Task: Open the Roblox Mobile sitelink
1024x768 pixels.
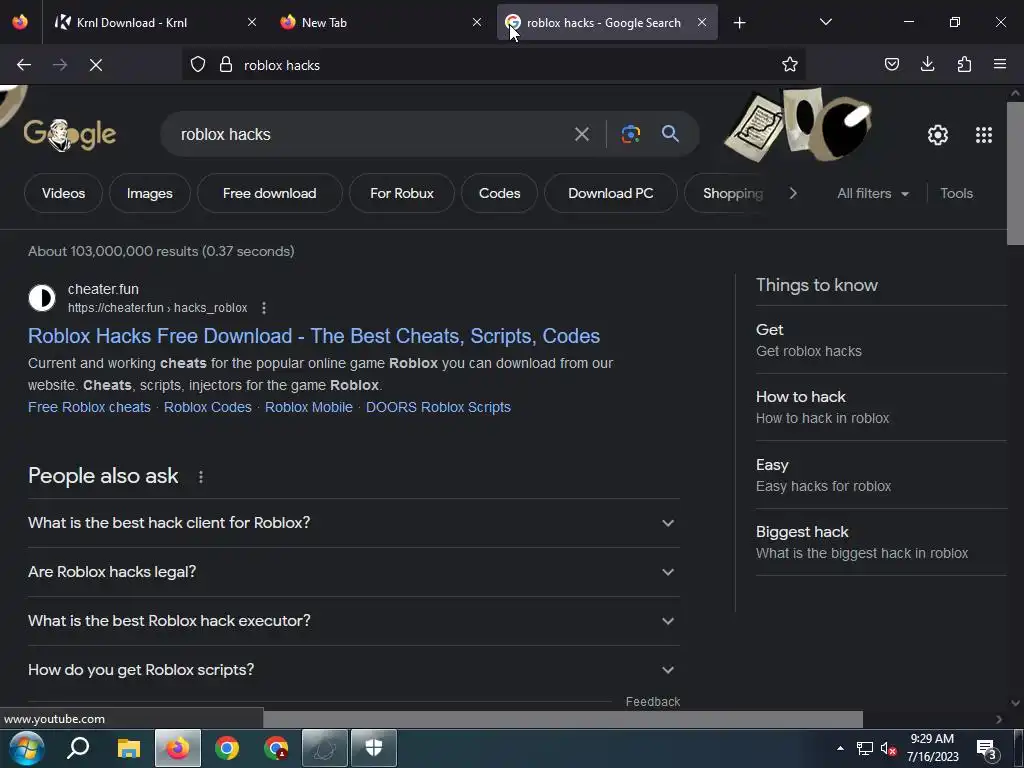Action: [308, 407]
